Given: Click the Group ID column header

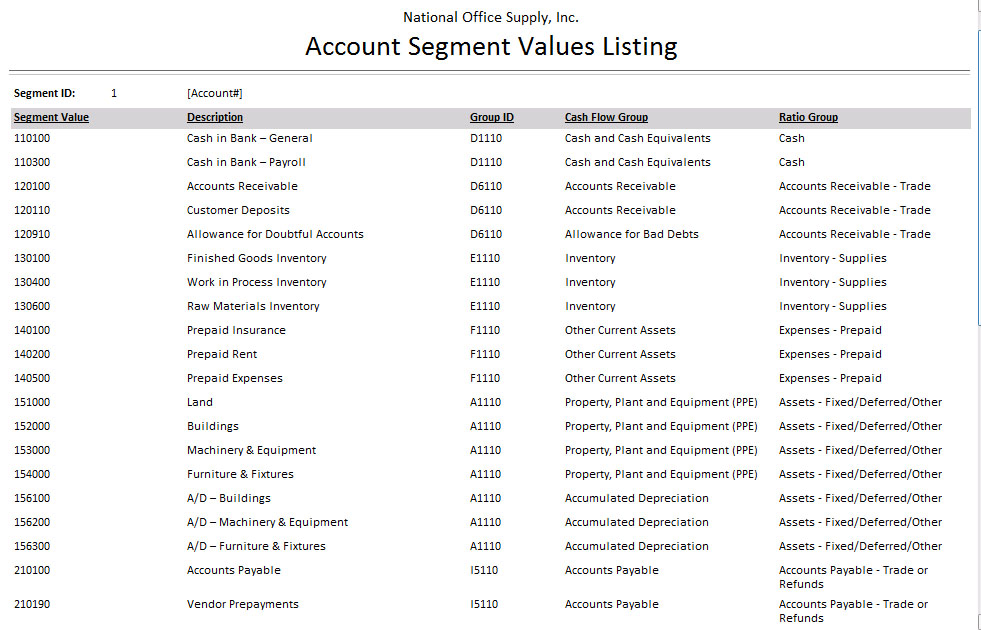Looking at the screenshot, I should click(492, 118).
